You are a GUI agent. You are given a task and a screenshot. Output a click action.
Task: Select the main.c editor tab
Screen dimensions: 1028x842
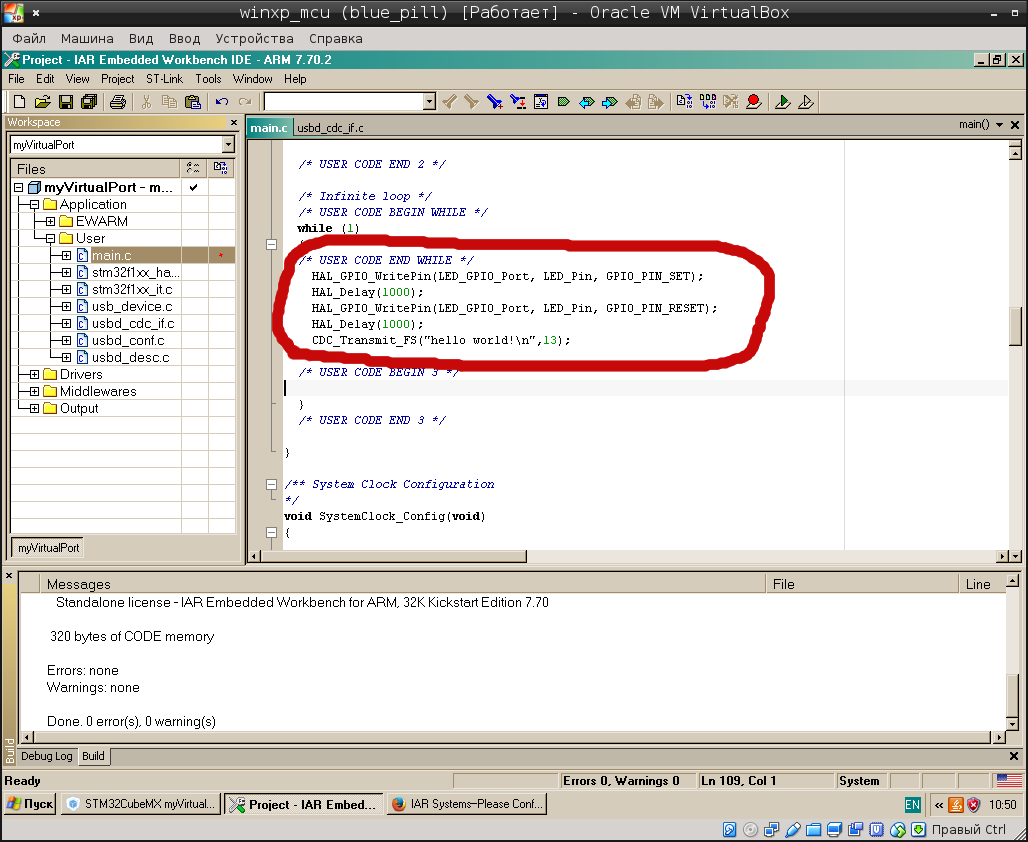[269, 128]
